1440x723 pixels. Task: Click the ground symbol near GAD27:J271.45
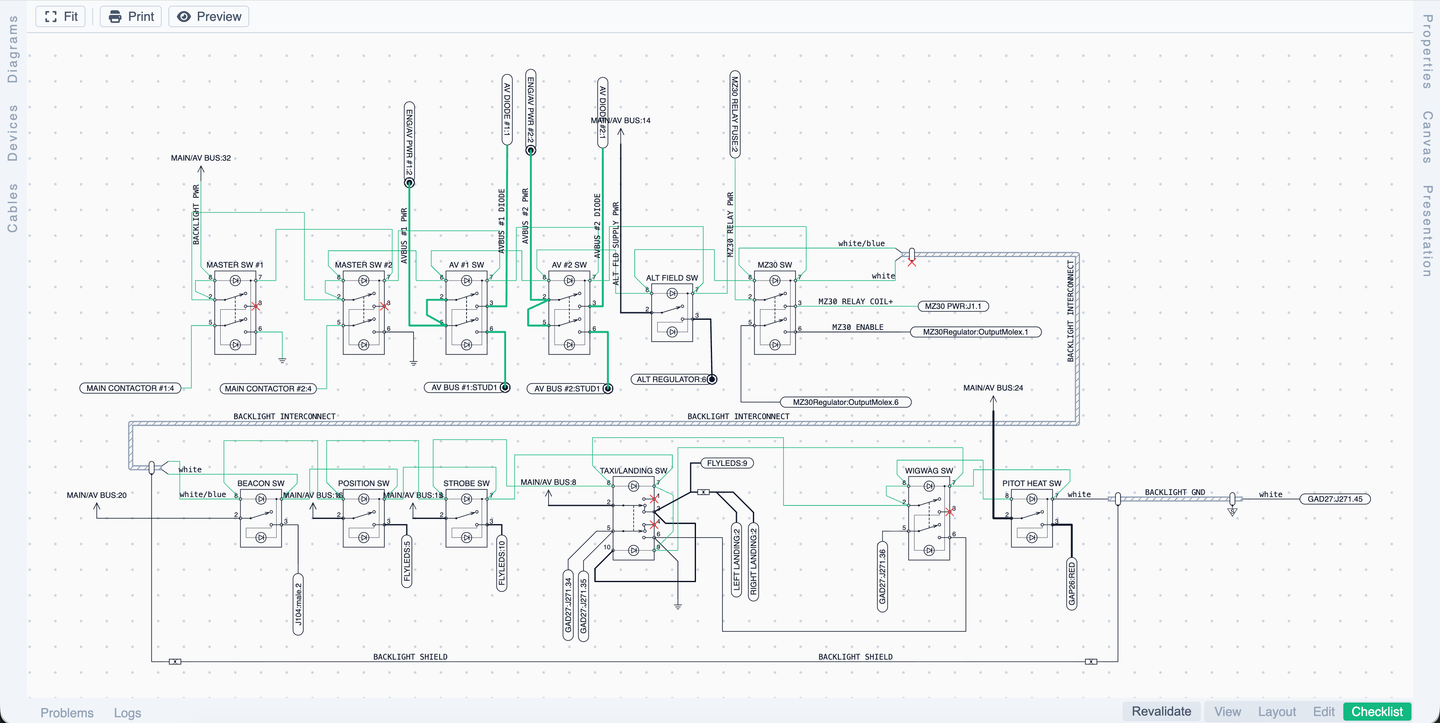[x=1232, y=511]
